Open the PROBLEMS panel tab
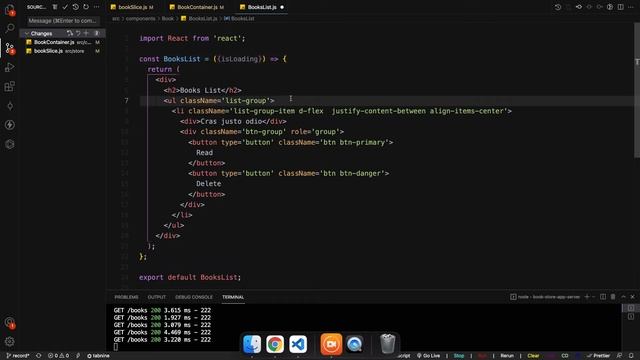Image resolution: width=640 pixels, height=360 pixels. 126,297
